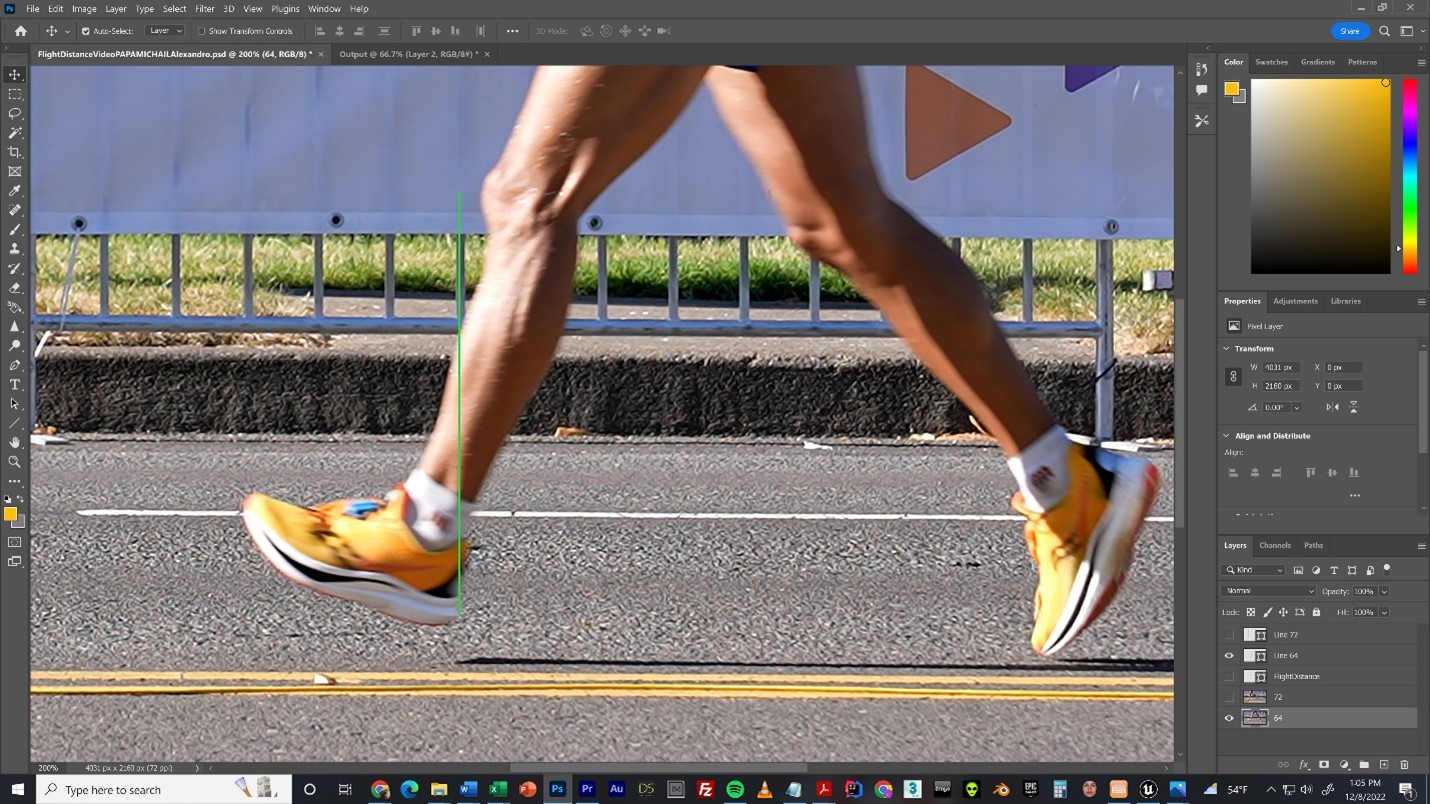The image size is (1430, 804).
Task: Click the Search icon next to Share
Action: pos(1385,31)
